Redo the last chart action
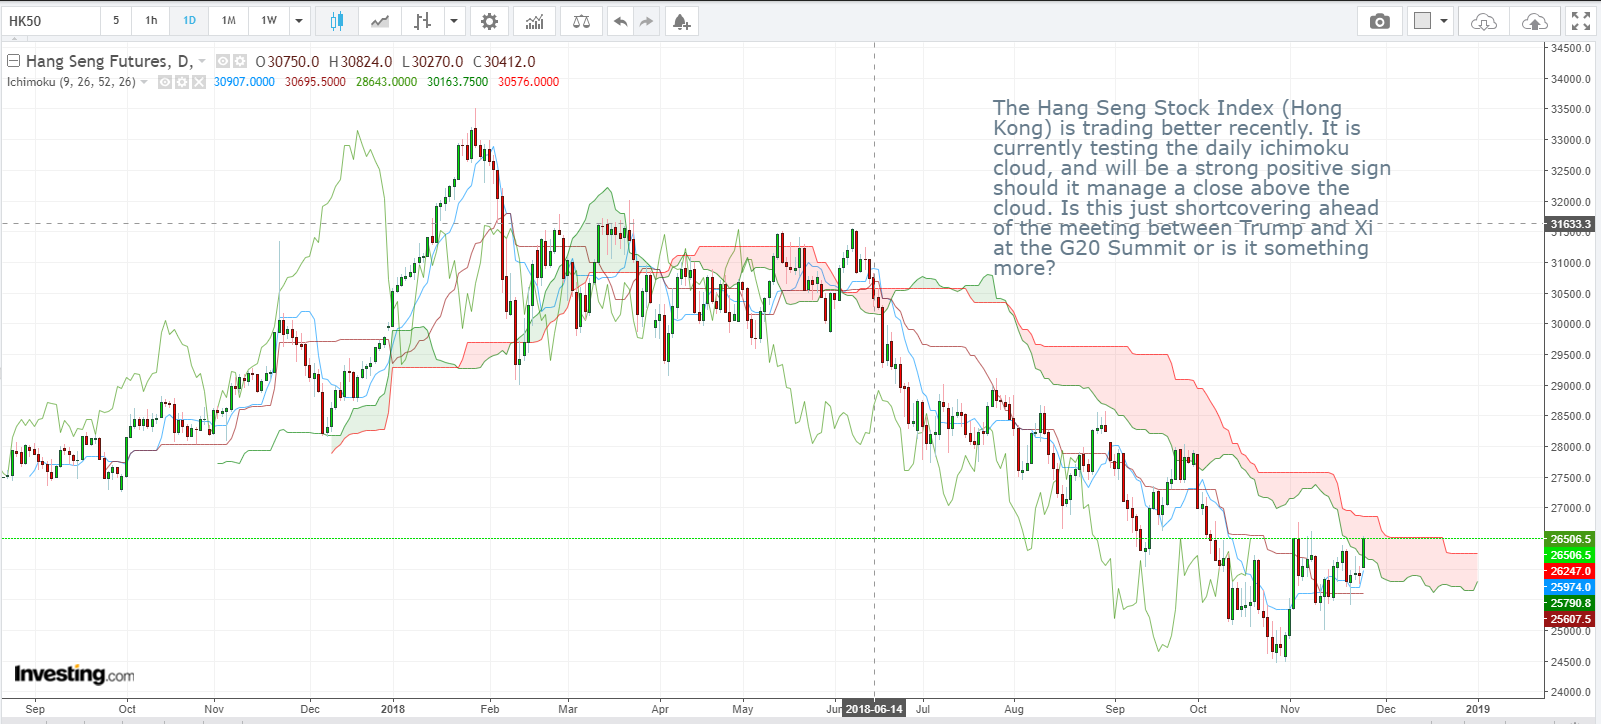Image resolution: width=1601 pixels, height=724 pixels. point(647,21)
